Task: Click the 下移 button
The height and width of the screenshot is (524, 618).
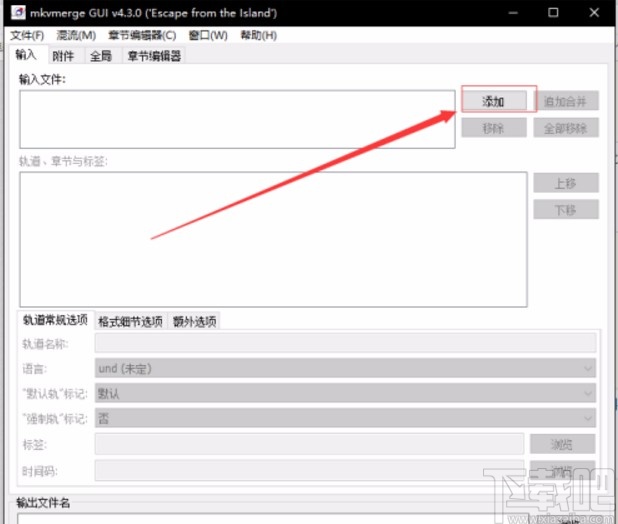Action: [566, 209]
